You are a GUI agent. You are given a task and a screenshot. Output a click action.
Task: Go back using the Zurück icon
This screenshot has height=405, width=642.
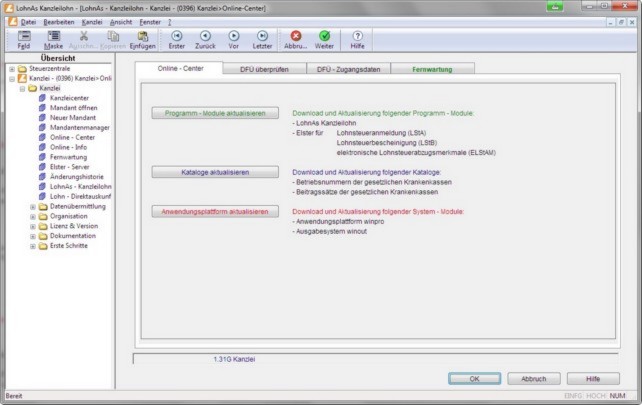[205, 40]
